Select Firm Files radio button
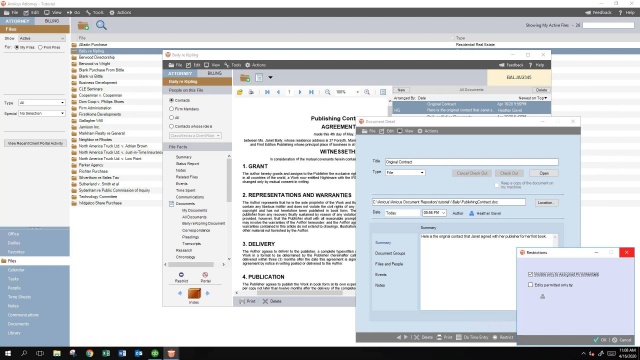The width and height of the screenshot is (640, 360). 40,47
